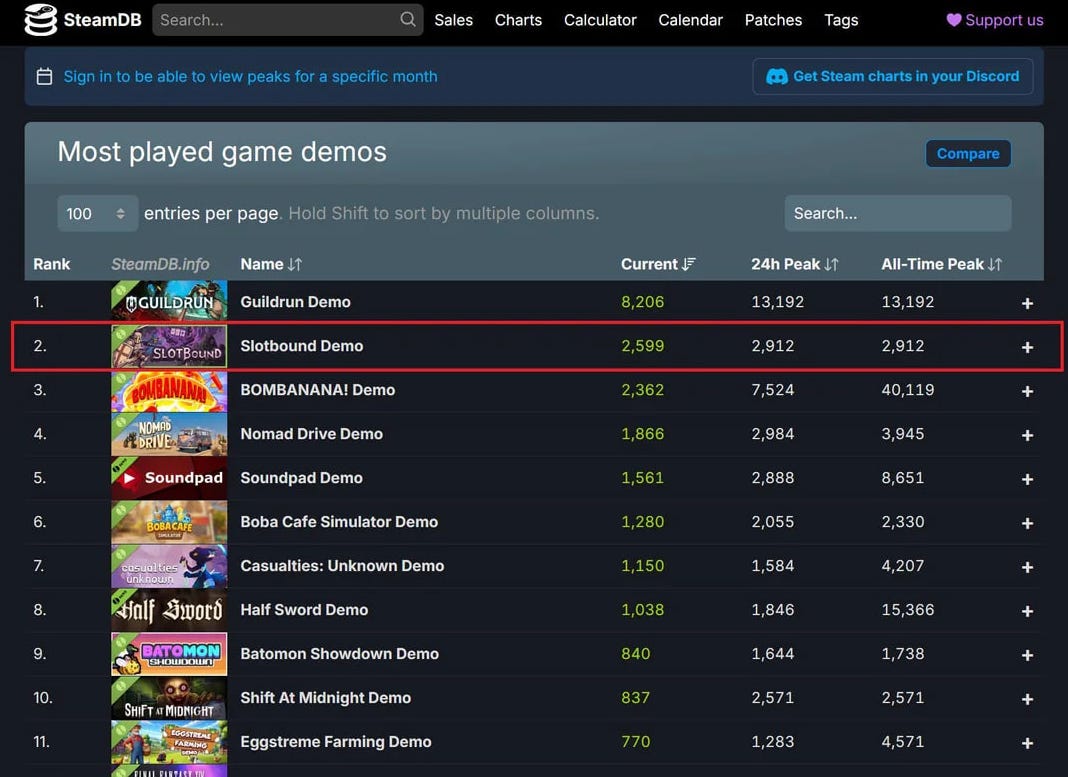Open Batomon Showdown Demo link
This screenshot has height=777, width=1068.
click(x=339, y=654)
